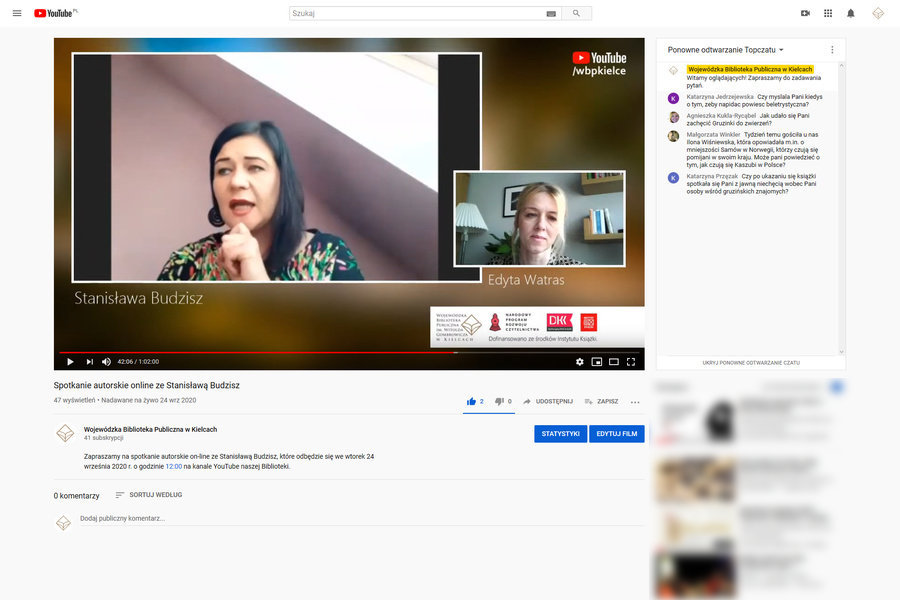The image size is (900, 600).
Task: Open the hamburger guide menu
Action: [16, 13]
